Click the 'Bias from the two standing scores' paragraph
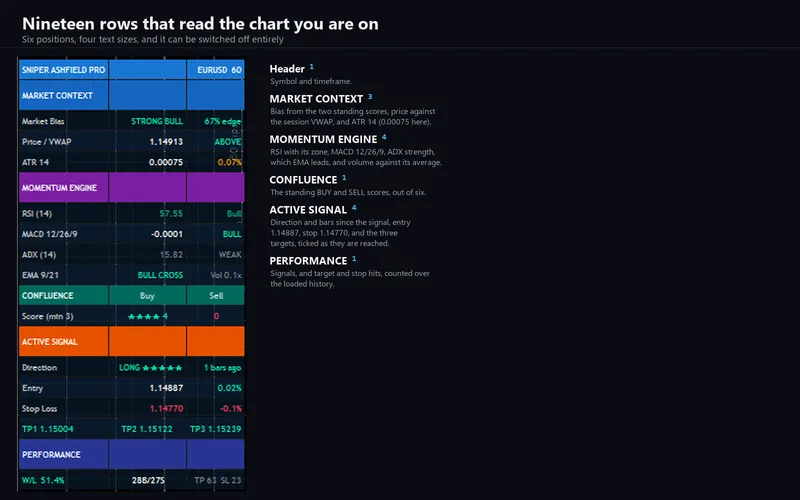Image resolution: width=800 pixels, height=500 pixels. click(x=353, y=116)
